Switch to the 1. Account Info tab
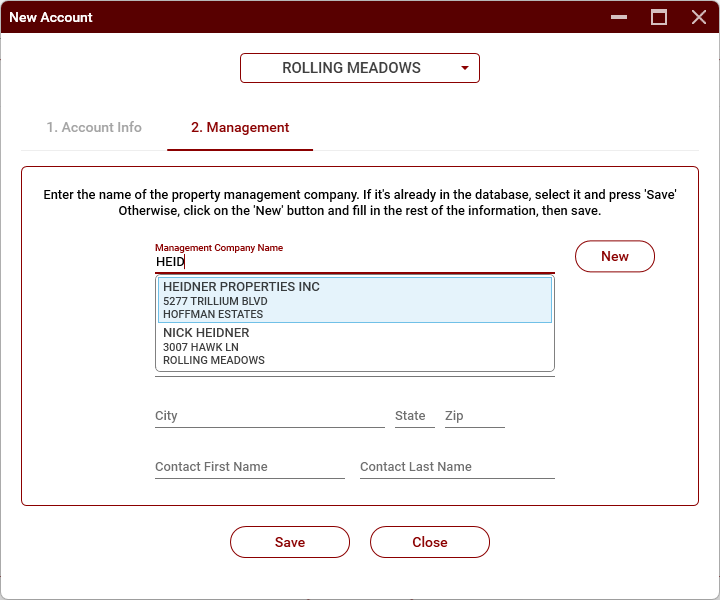The width and height of the screenshot is (720, 600). (94, 128)
